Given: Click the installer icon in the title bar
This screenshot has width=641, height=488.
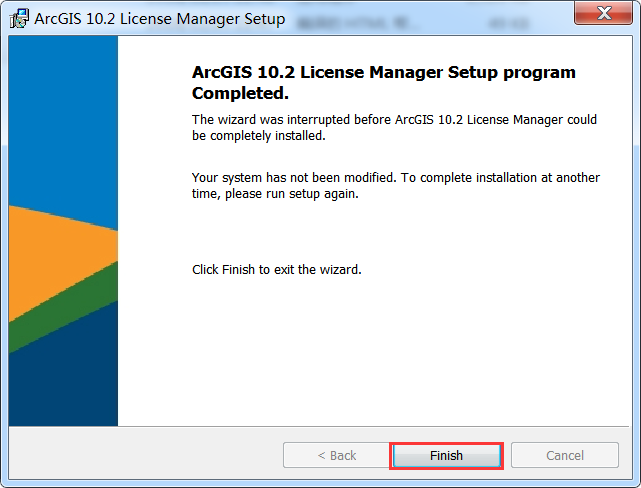Looking at the screenshot, I should click(x=19, y=19).
